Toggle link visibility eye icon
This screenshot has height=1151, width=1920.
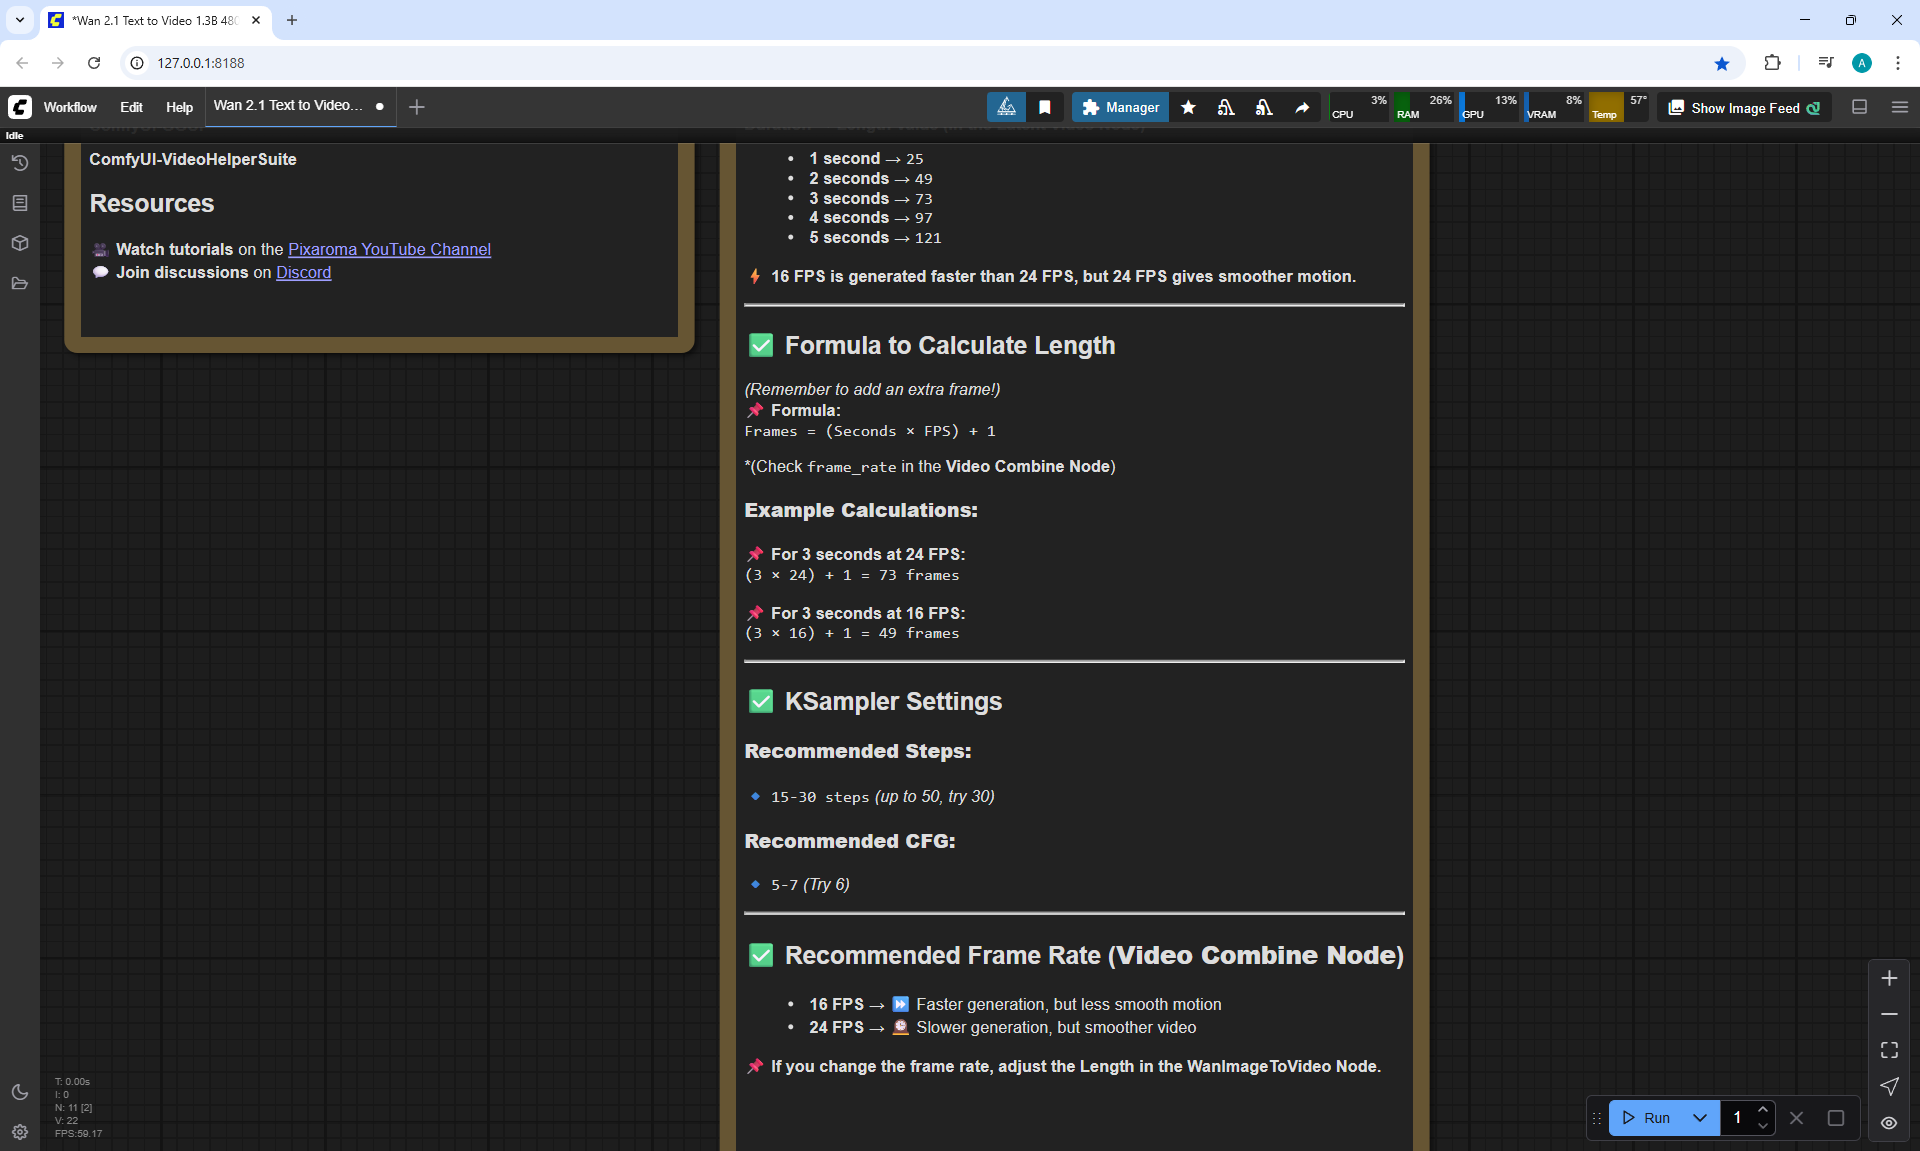click(1889, 1123)
